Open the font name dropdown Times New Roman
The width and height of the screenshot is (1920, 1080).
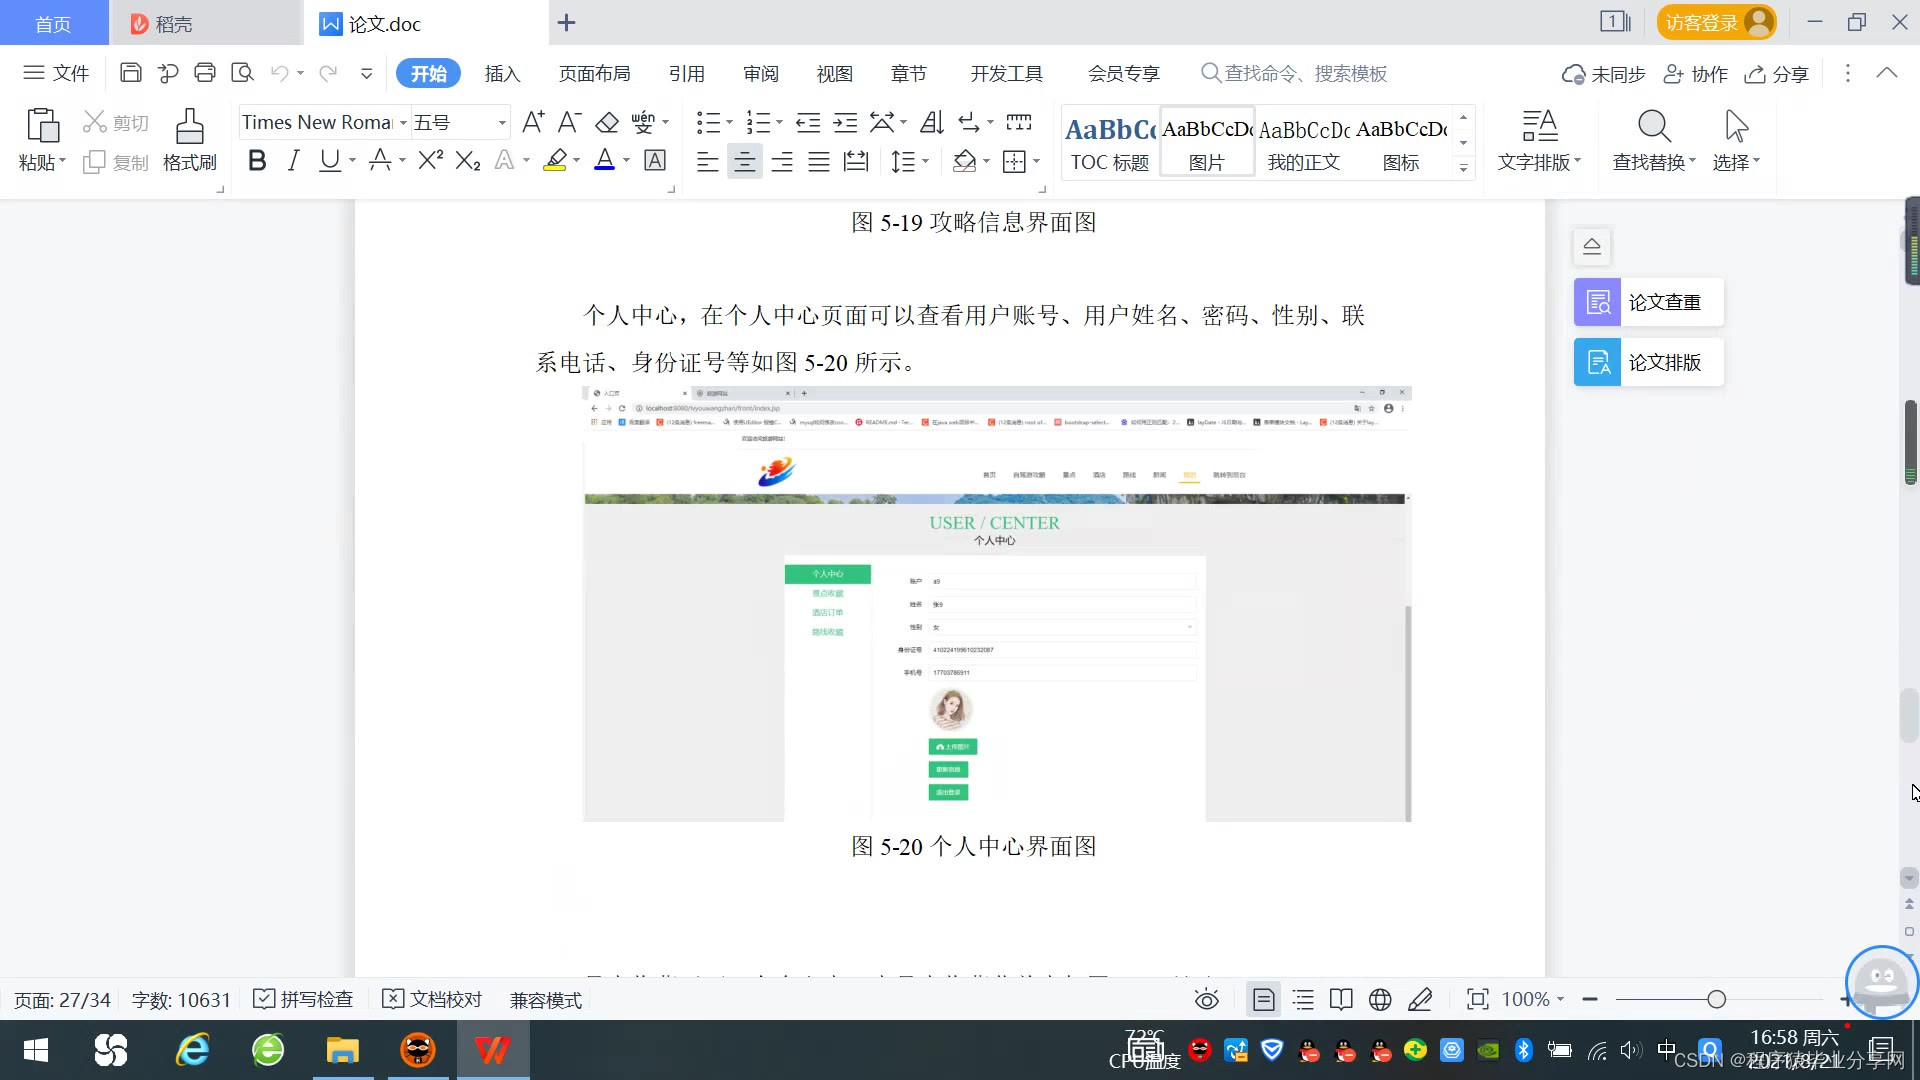[403, 123]
